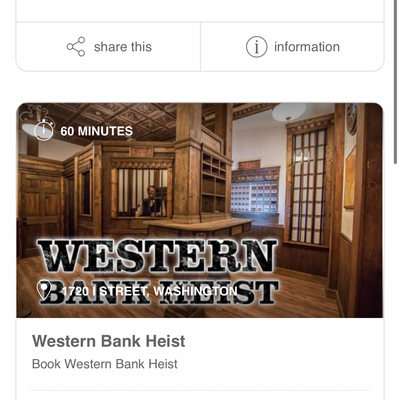Click the circled 'i' information icon
Screen dimensions: 400x400
[256, 47]
